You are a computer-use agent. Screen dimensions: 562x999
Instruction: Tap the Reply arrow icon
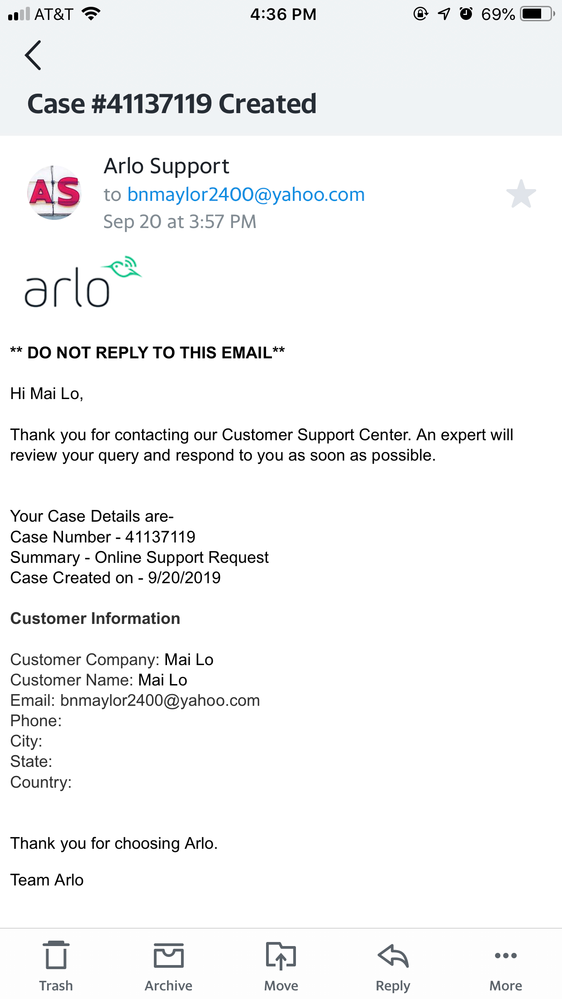(x=393, y=955)
